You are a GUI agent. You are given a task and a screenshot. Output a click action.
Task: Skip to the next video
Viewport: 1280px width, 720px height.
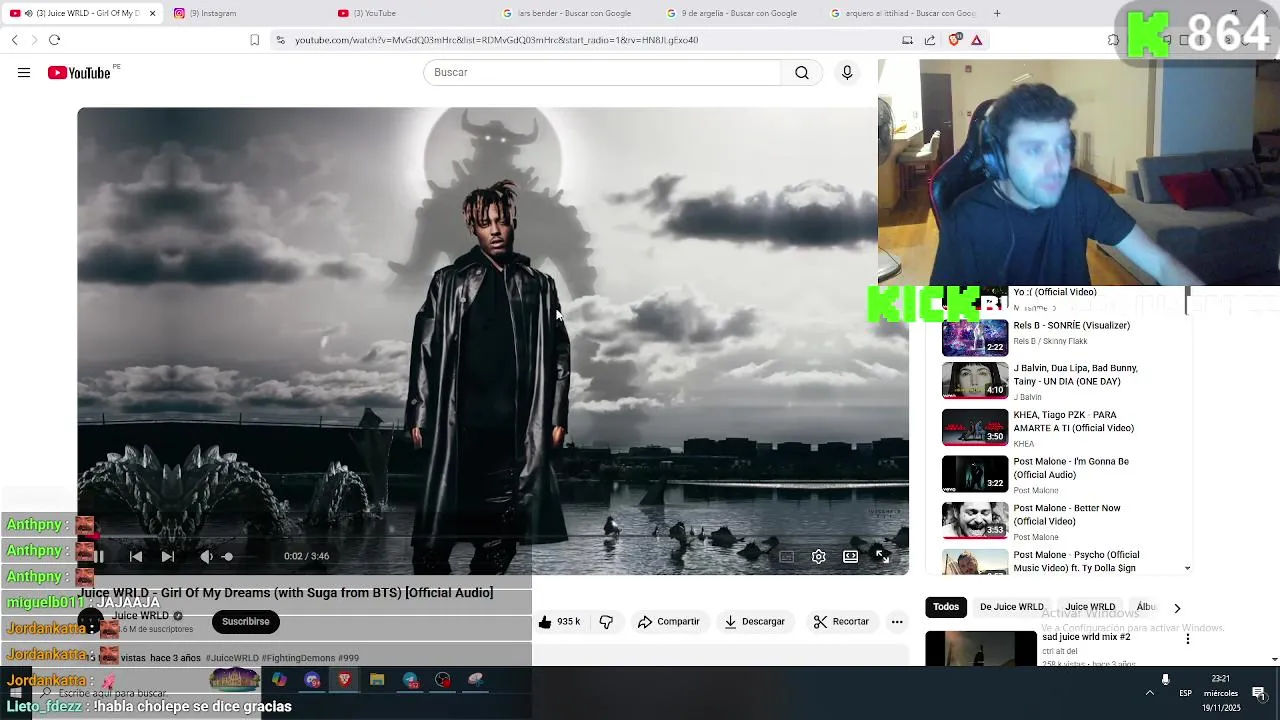point(168,556)
